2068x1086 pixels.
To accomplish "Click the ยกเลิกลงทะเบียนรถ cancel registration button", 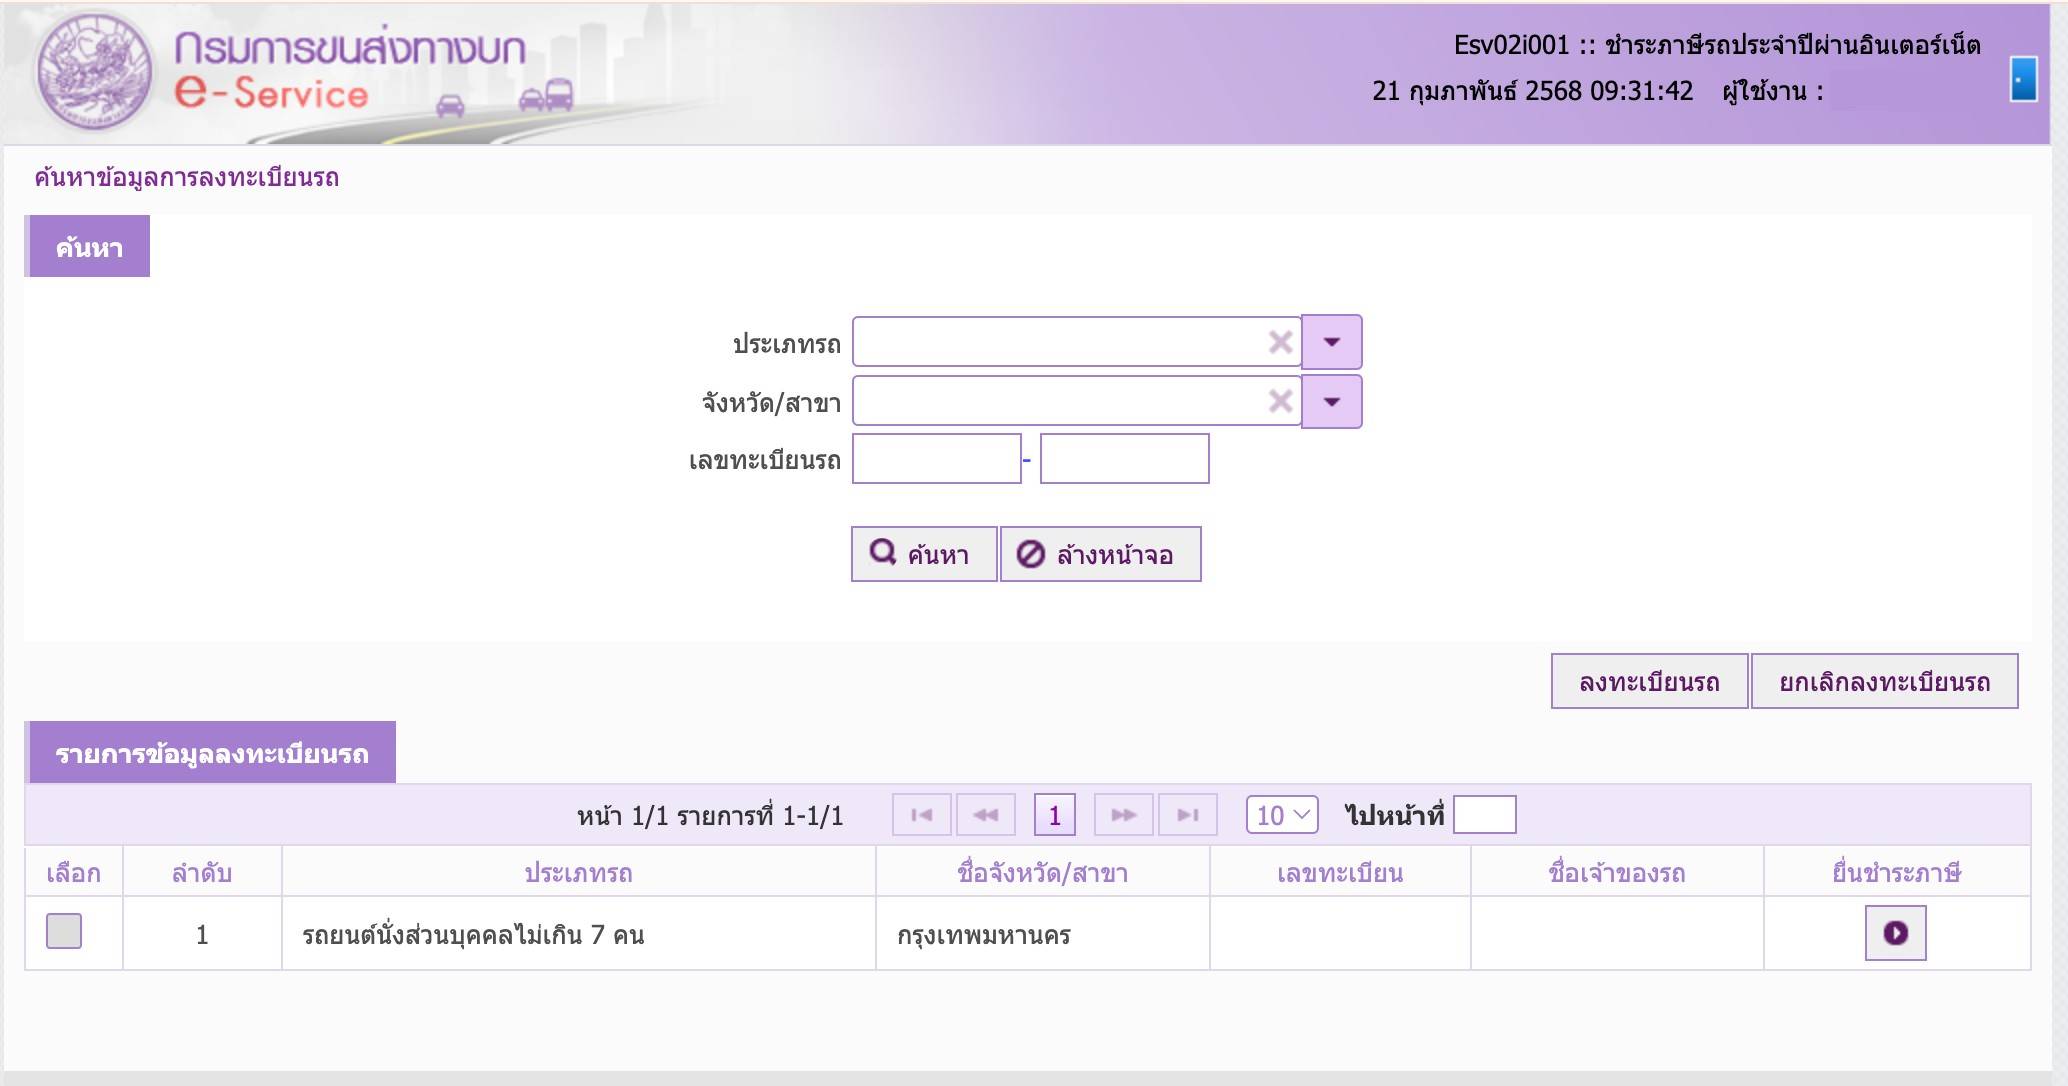I will coord(1884,682).
